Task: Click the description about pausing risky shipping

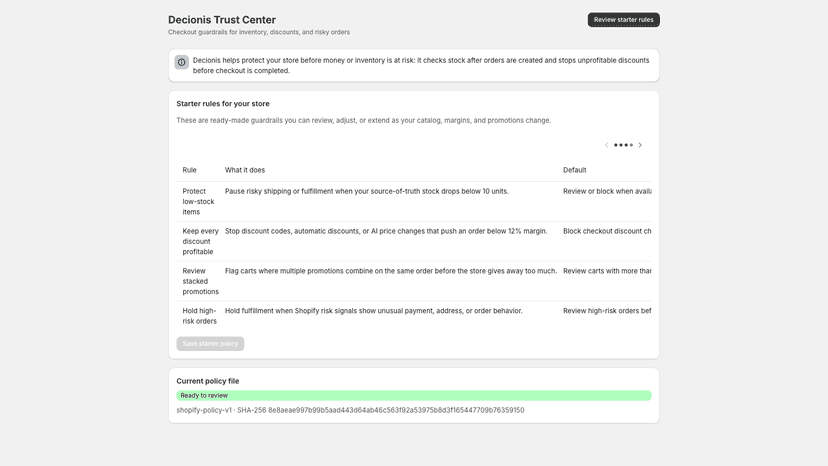Action: point(366,191)
